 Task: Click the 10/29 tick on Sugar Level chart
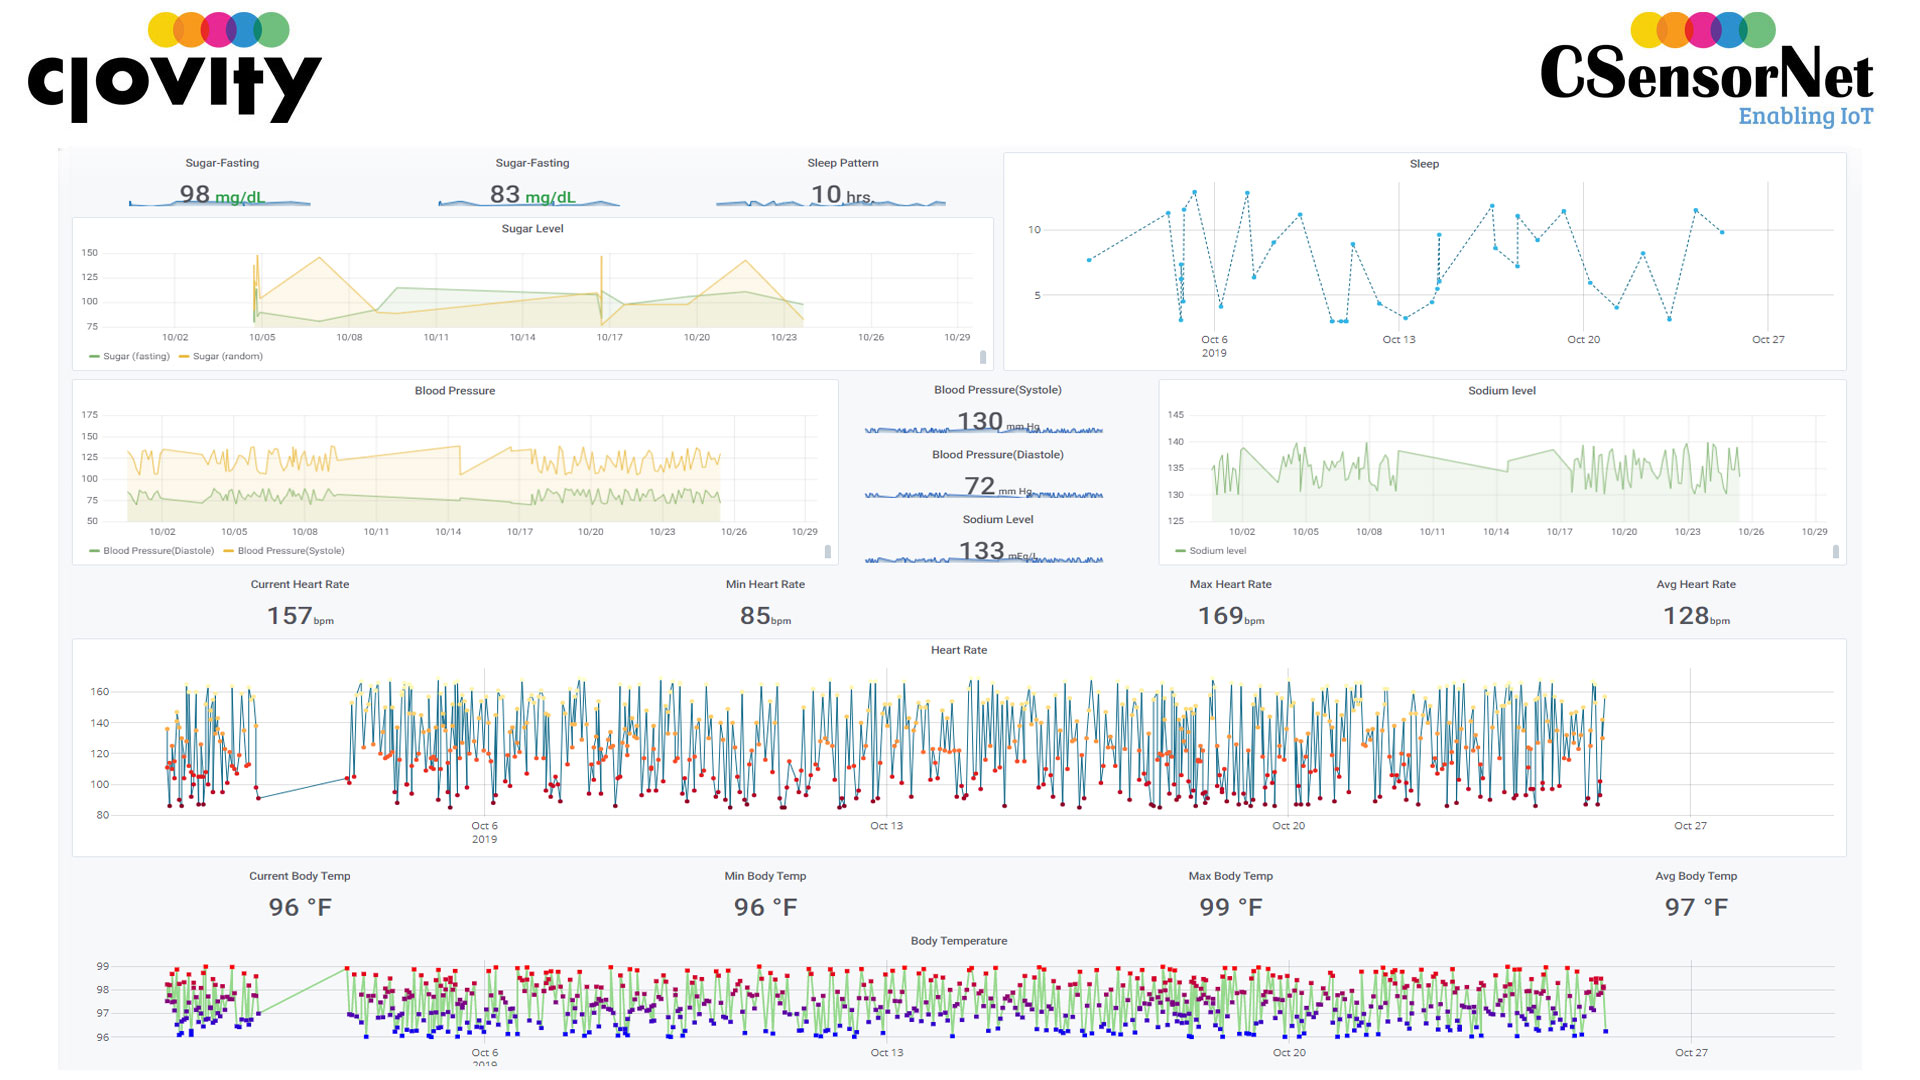pyautogui.click(x=957, y=338)
